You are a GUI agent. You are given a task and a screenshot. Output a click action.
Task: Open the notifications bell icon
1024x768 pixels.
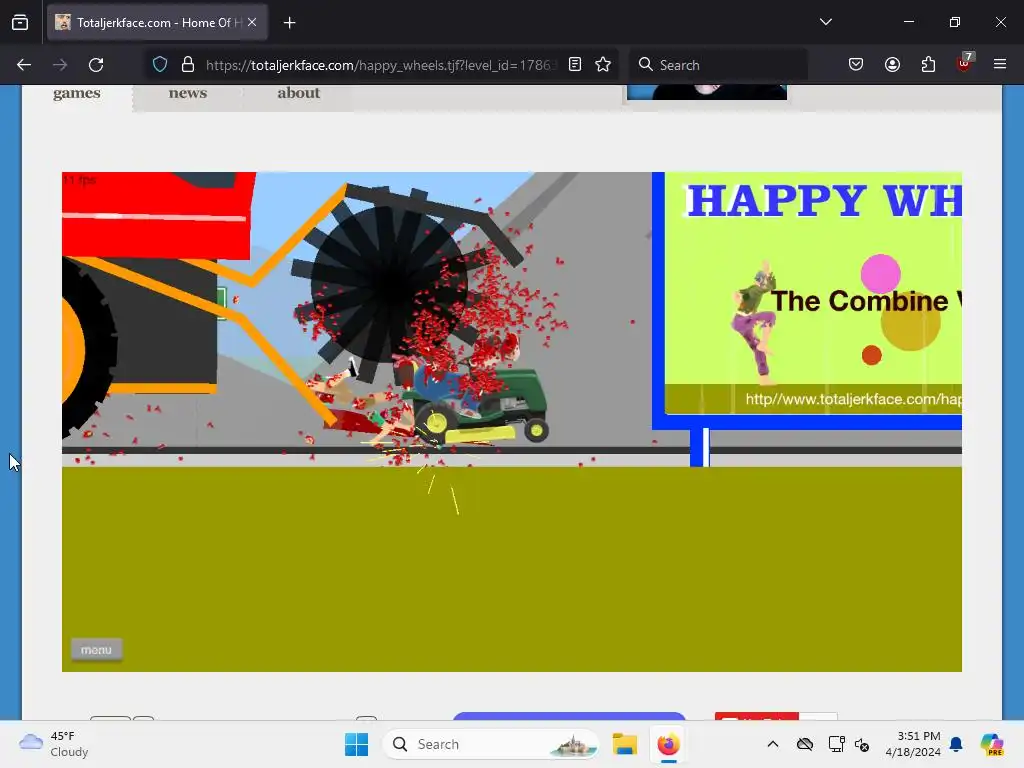[956, 744]
